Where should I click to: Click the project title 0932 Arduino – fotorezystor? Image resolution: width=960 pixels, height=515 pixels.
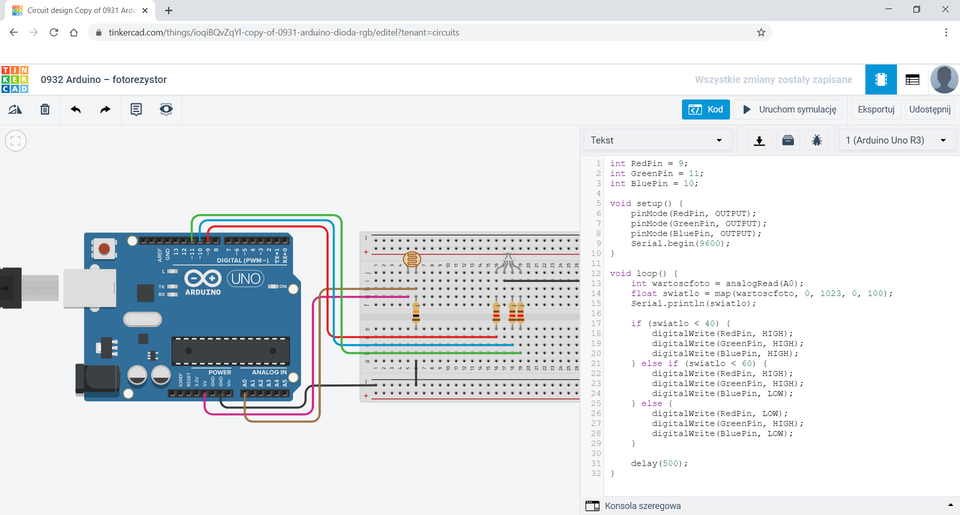pos(103,80)
